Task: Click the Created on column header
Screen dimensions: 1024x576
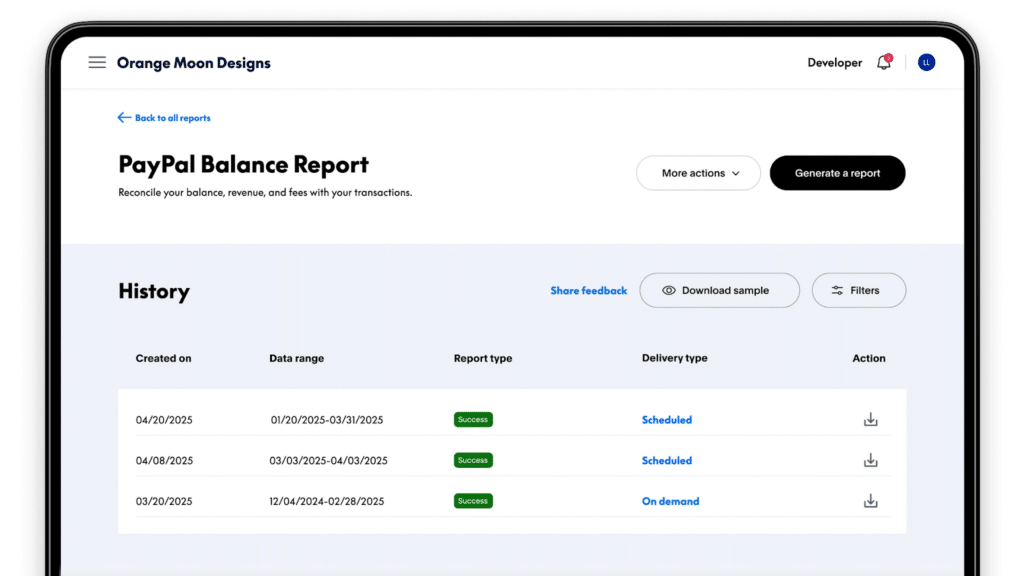Action: 163,358
